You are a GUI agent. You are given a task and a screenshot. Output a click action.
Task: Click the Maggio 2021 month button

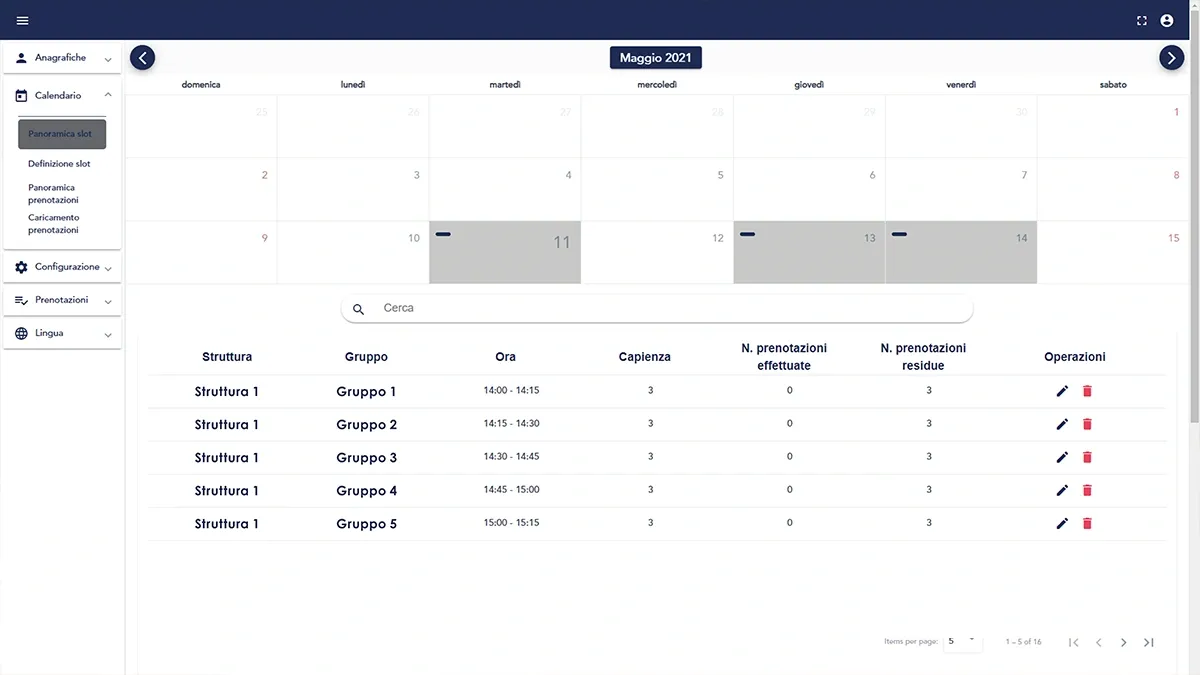coord(655,58)
